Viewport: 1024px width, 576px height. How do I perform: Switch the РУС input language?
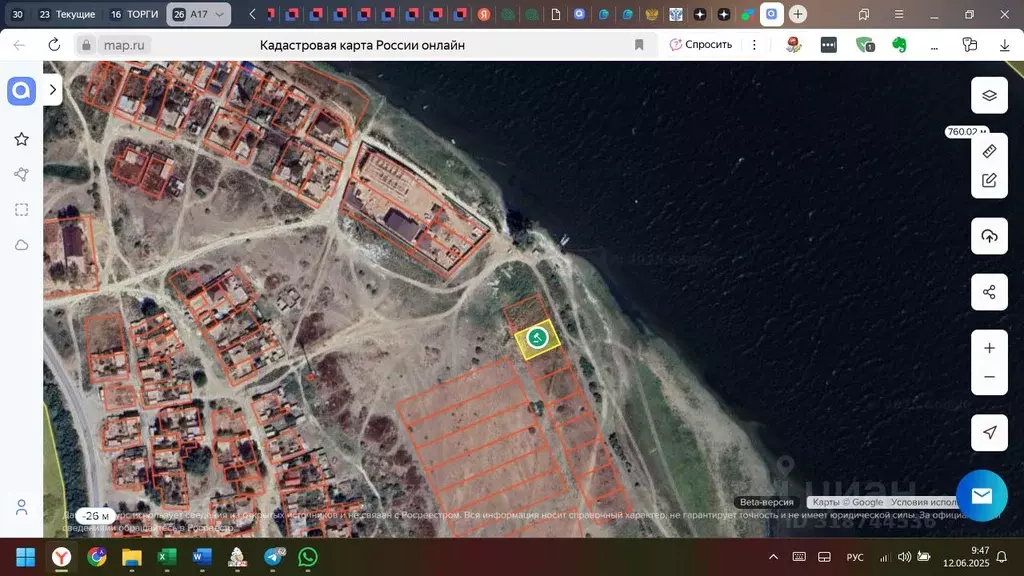854,557
